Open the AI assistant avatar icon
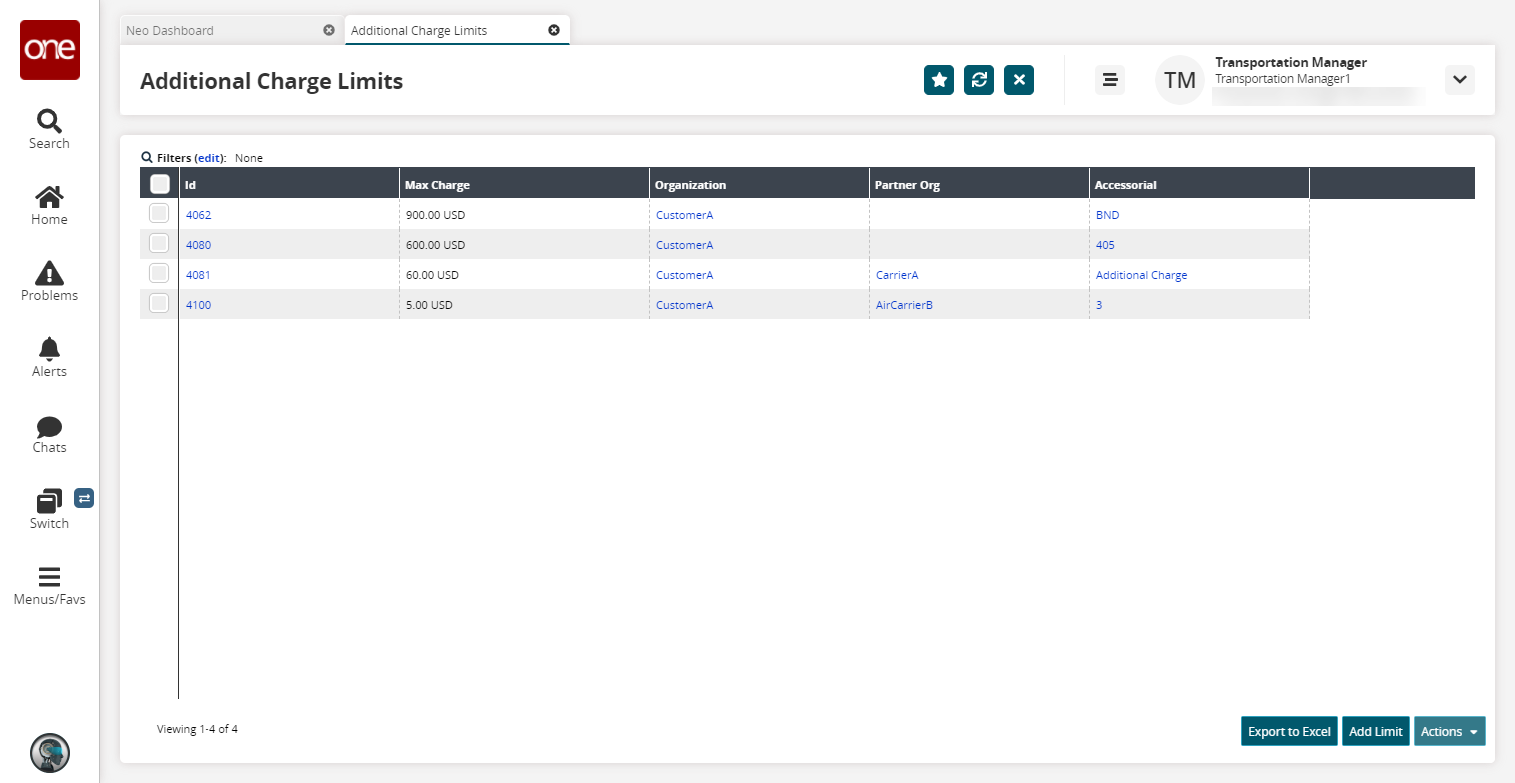Image resolution: width=1515 pixels, height=783 pixels. (x=49, y=753)
